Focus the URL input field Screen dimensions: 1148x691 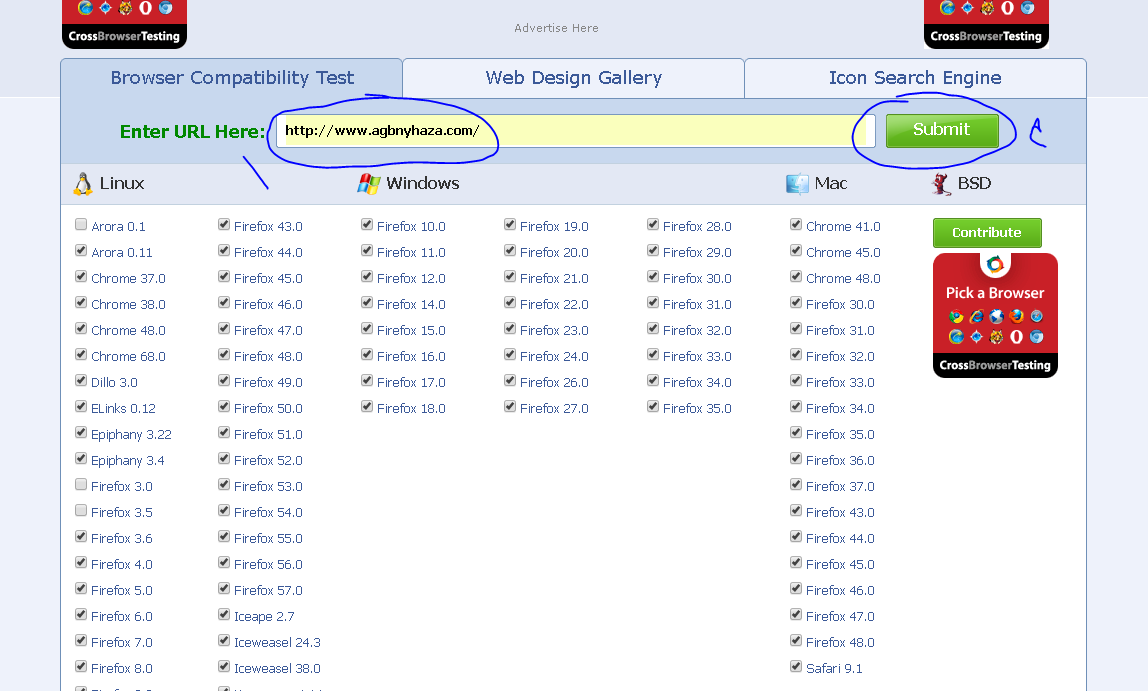click(x=575, y=131)
